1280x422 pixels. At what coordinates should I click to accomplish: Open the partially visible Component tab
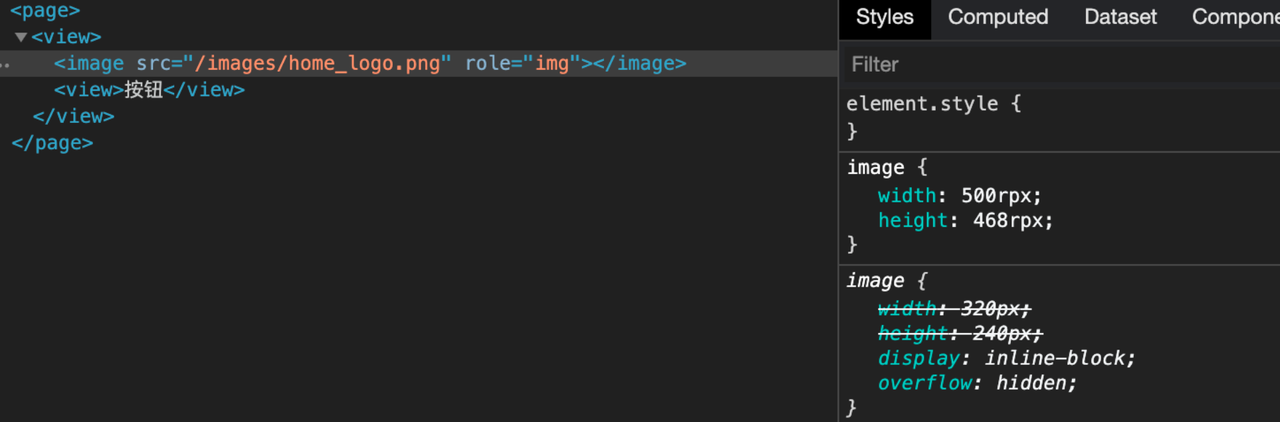point(1235,17)
